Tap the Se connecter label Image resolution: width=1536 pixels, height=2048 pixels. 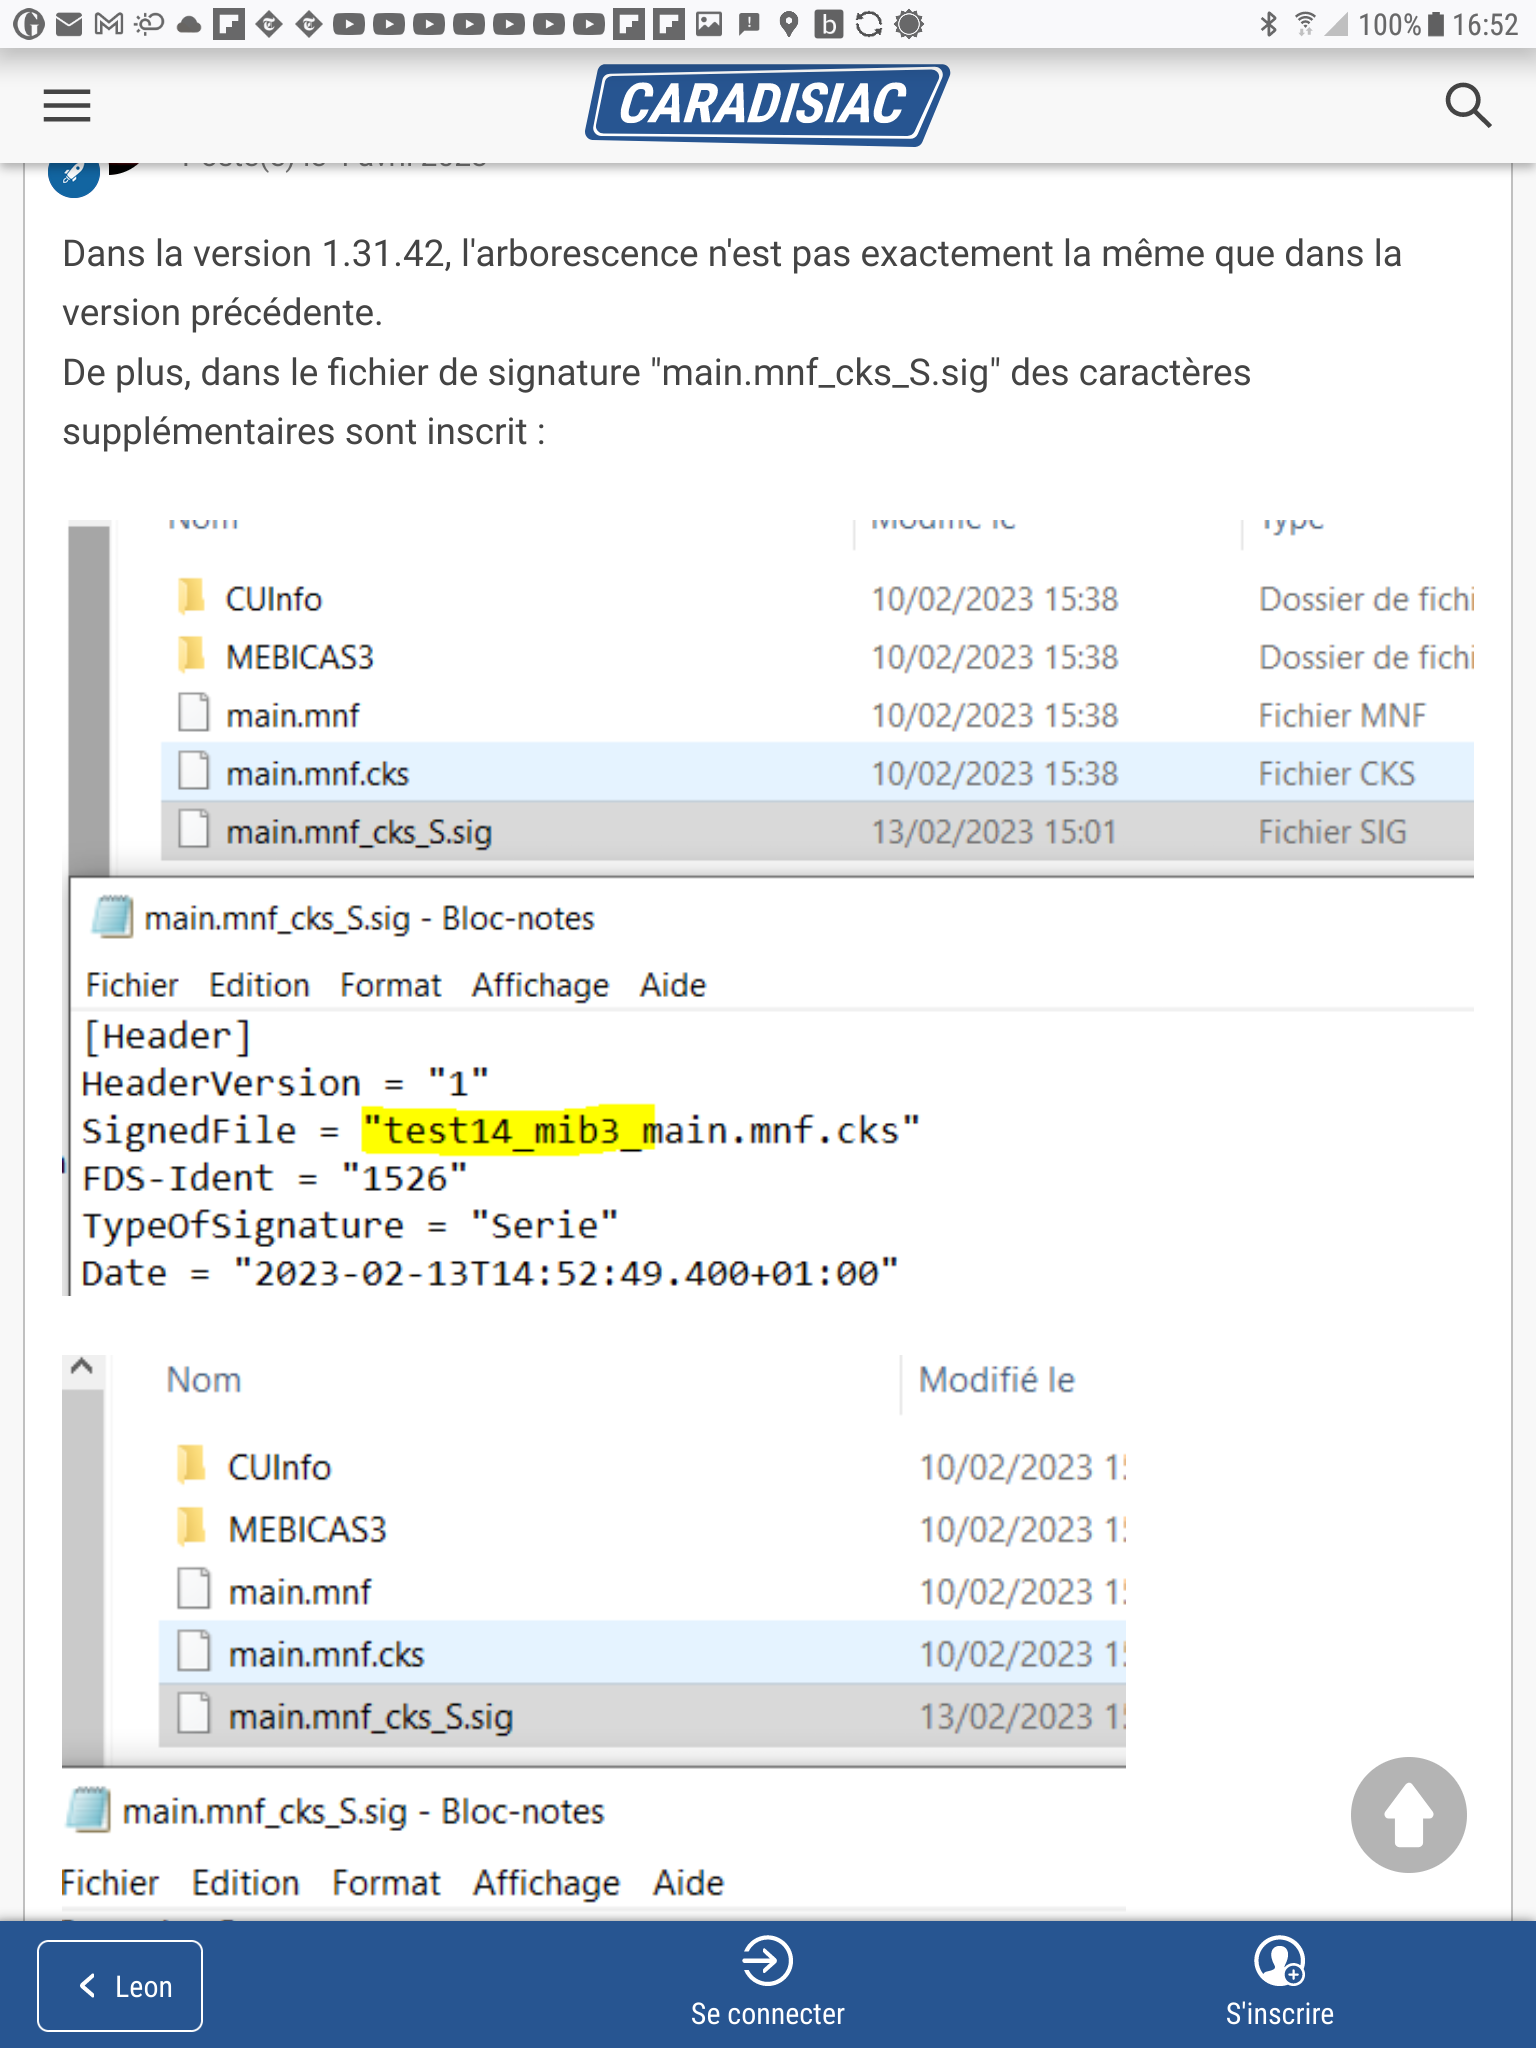pyautogui.click(x=767, y=2014)
